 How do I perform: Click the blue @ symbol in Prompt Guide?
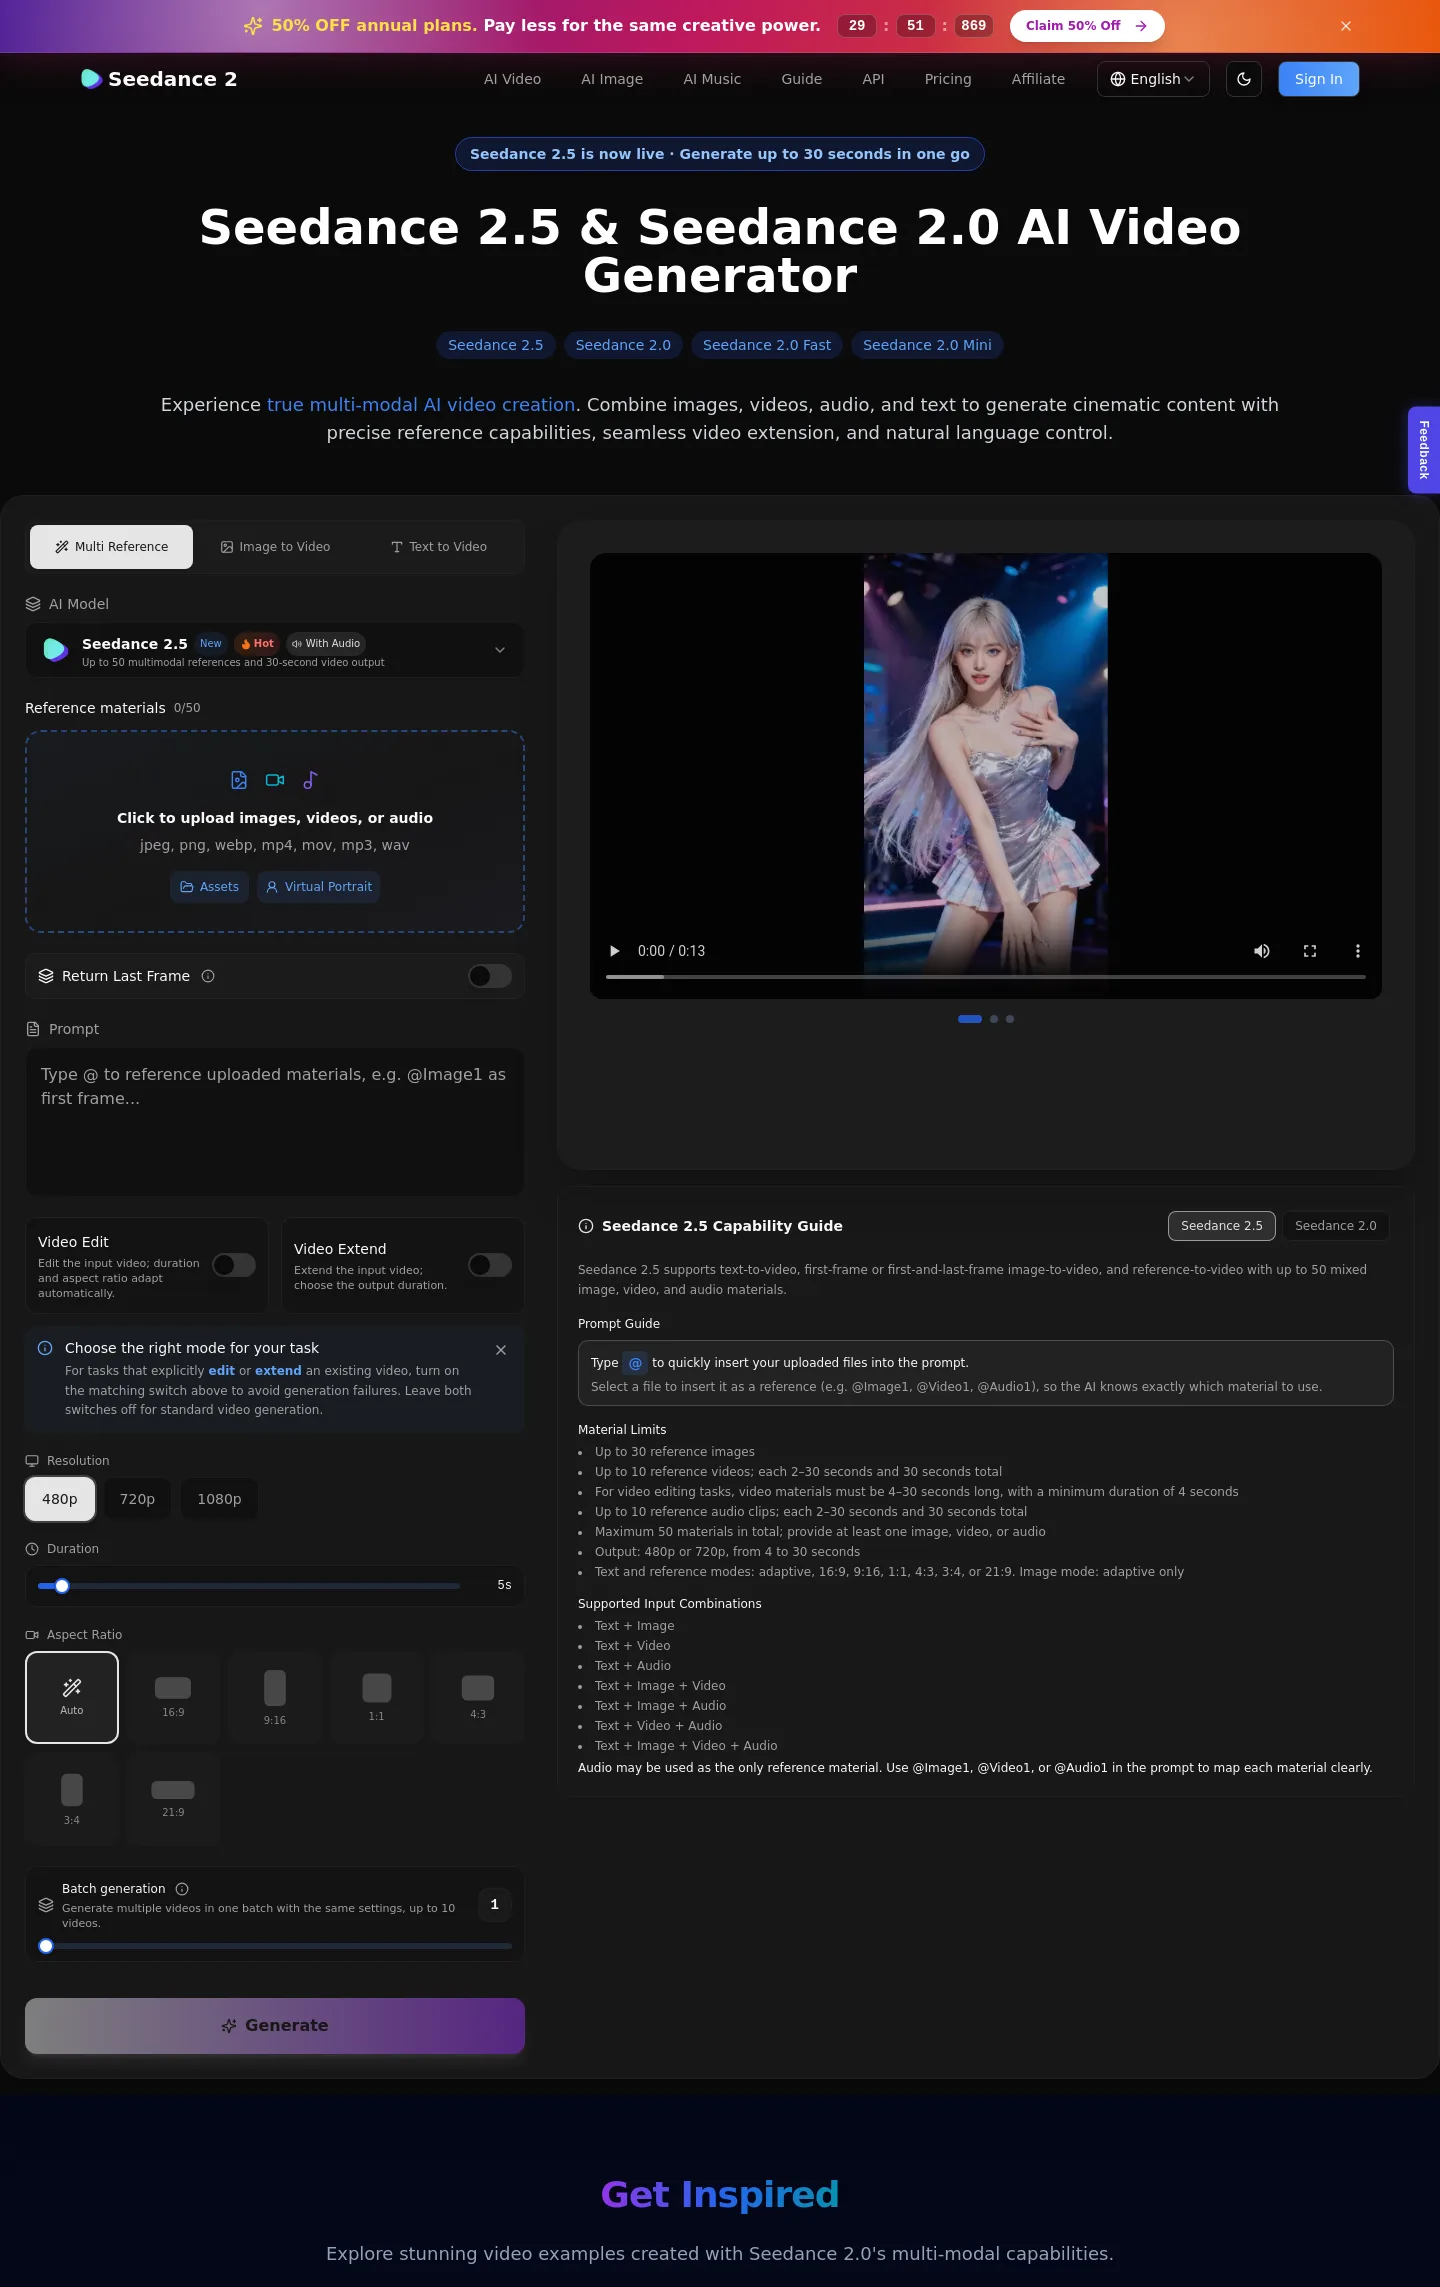[x=635, y=1363]
